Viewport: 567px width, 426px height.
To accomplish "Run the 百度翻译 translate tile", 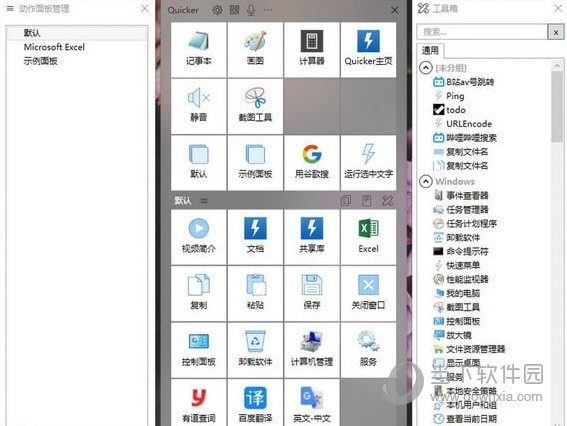I will [255, 402].
